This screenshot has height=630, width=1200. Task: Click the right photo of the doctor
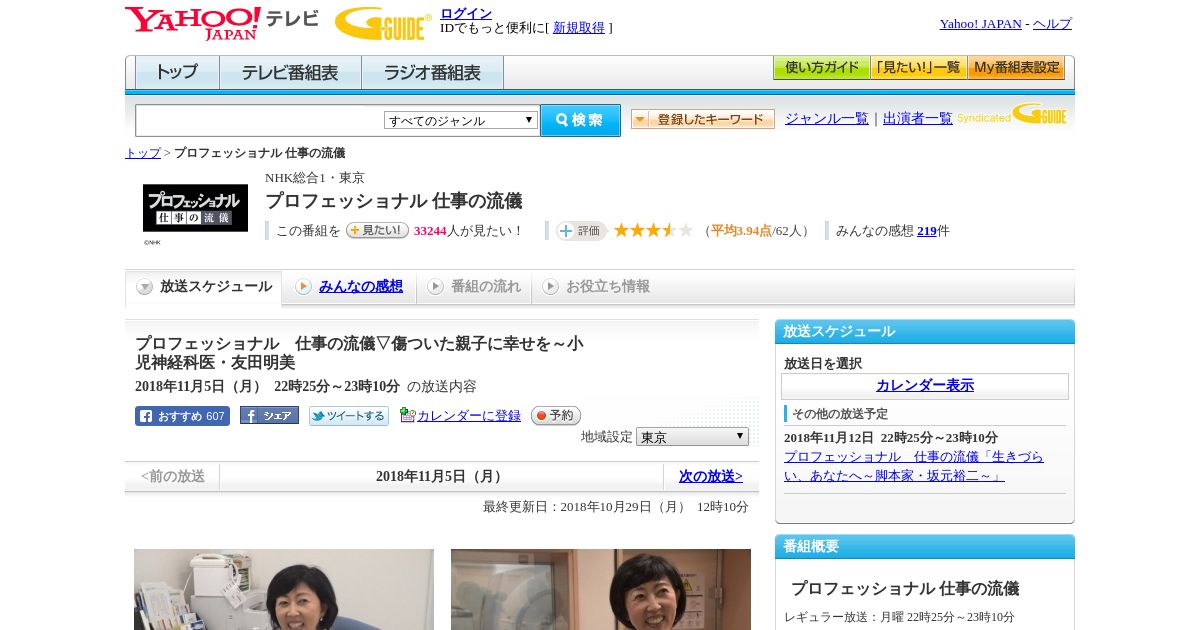click(x=601, y=589)
